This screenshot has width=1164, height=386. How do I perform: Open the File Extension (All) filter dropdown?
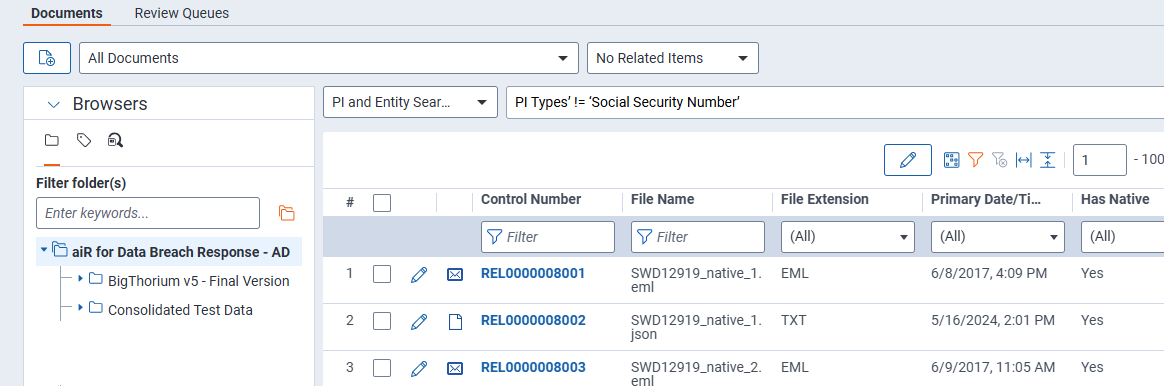848,237
